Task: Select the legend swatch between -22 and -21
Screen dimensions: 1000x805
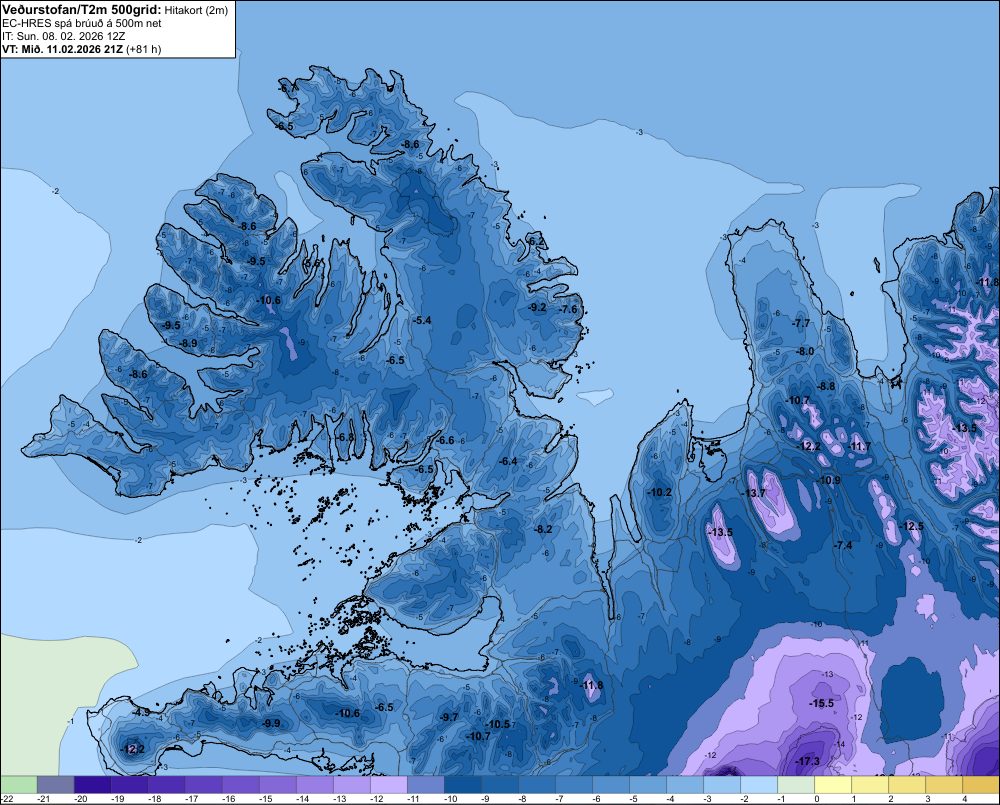Action: [18, 784]
